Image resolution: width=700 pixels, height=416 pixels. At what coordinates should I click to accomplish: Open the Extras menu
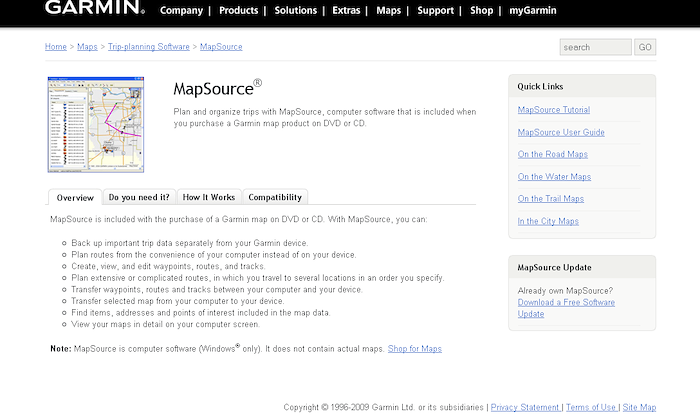click(x=346, y=10)
